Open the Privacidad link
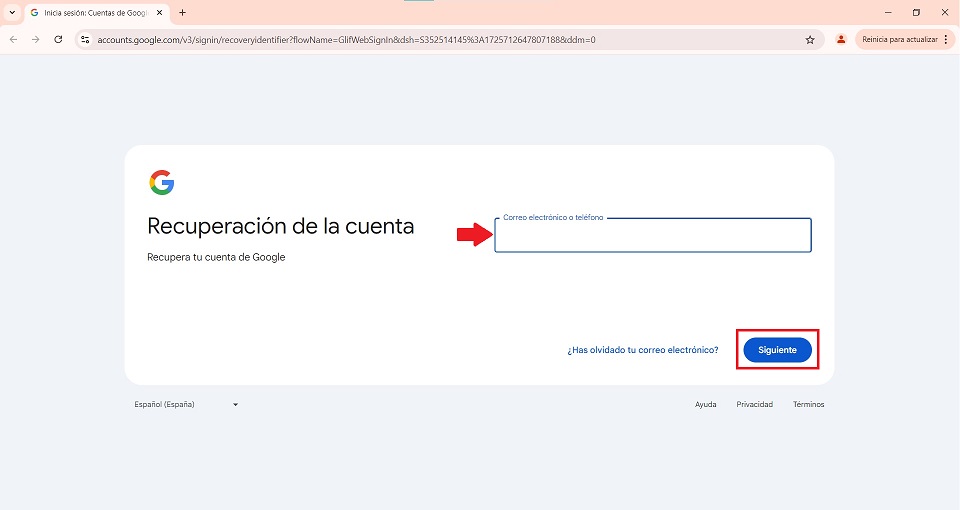This screenshot has width=960, height=510. pyautogui.click(x=754, y=404)
